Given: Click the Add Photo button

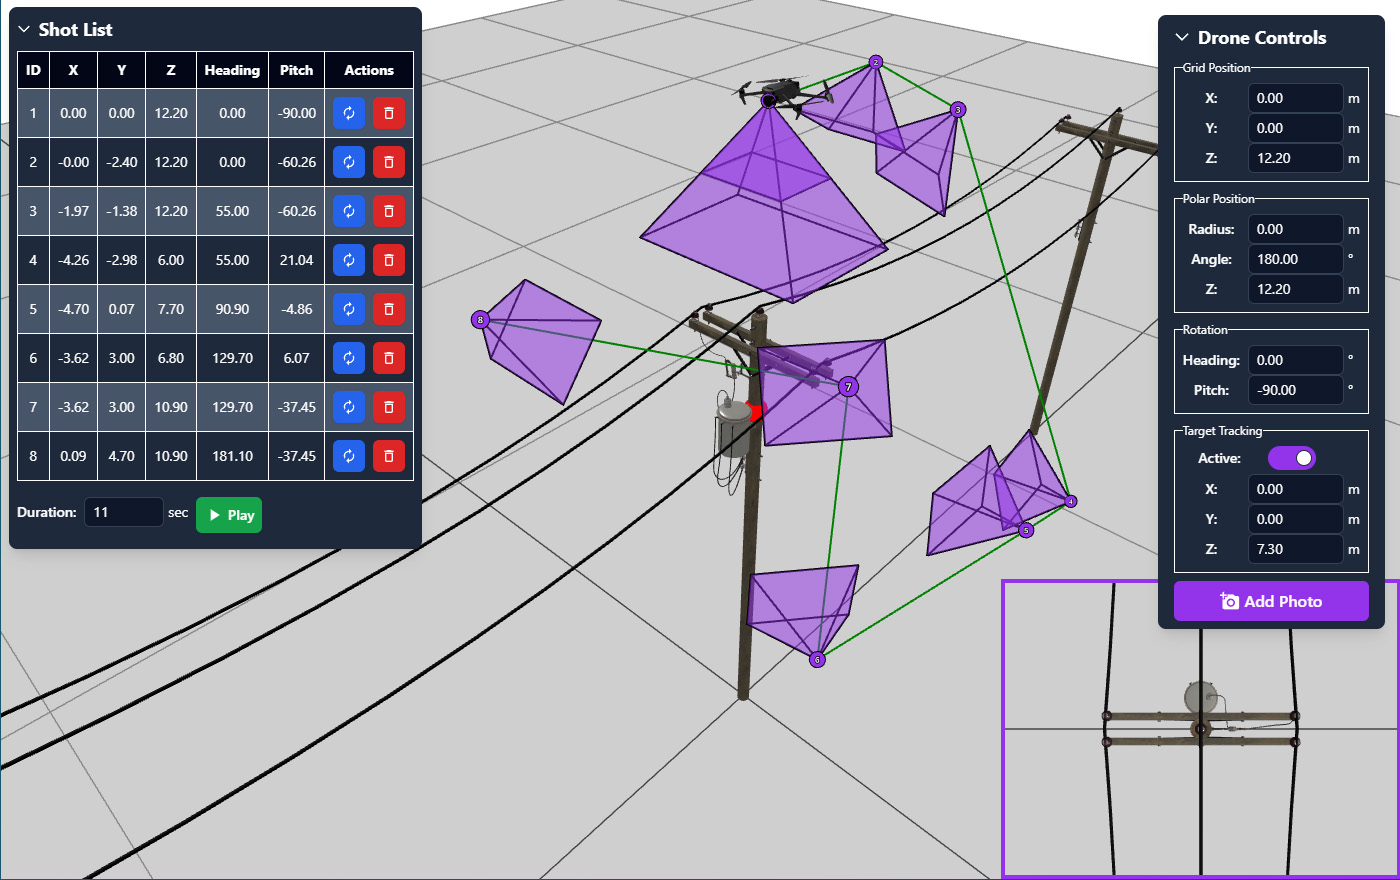Looking at the screenshot, I should point(1271,601).
